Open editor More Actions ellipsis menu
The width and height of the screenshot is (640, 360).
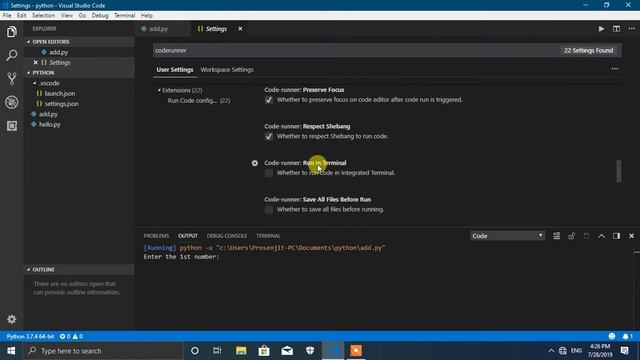(631, 29)
